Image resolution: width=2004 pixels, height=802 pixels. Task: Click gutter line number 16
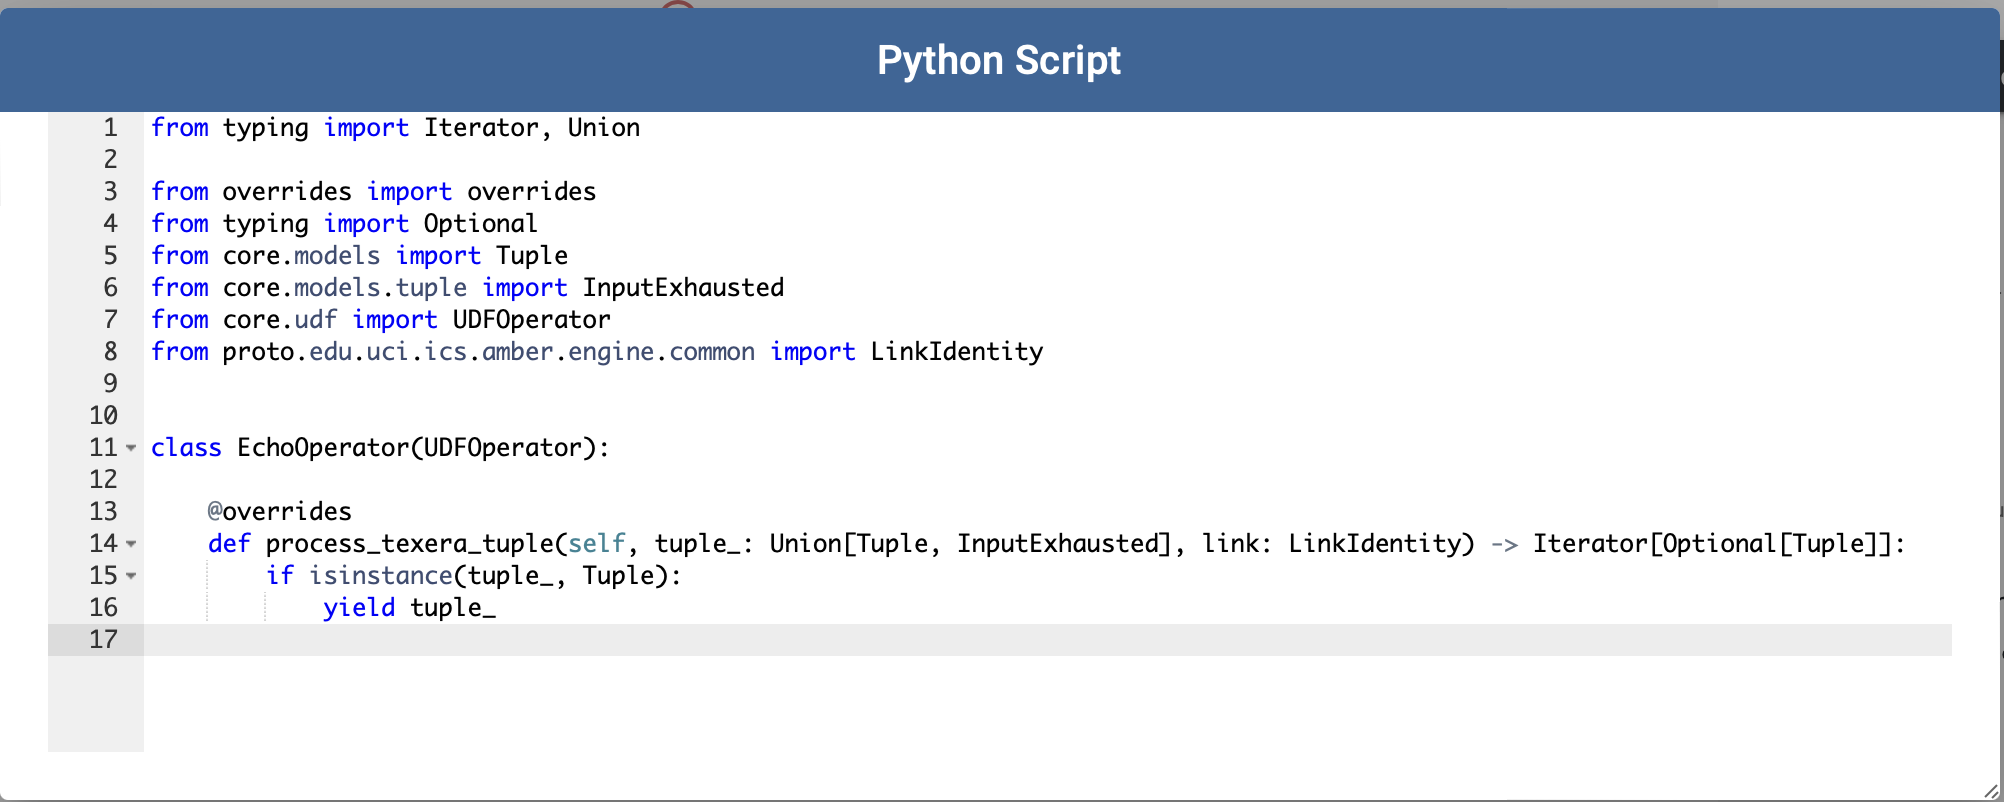coord(103,608)
